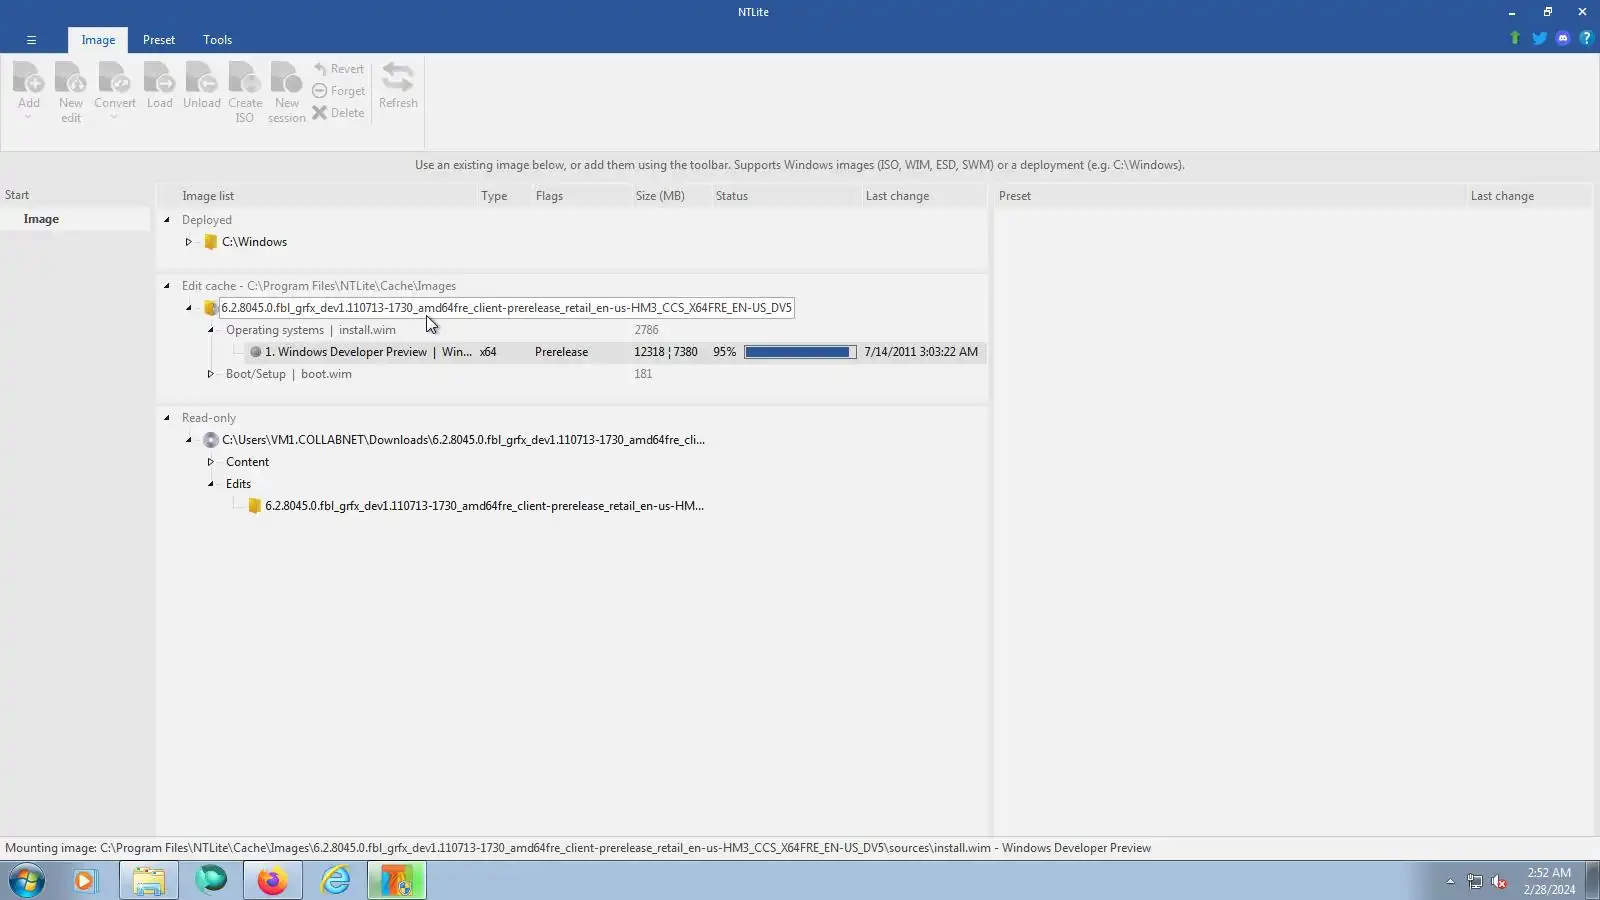Viewport: 1600px width, 900px height.
Task: Collapse the Edit cache group
Action: coord(167,286)
